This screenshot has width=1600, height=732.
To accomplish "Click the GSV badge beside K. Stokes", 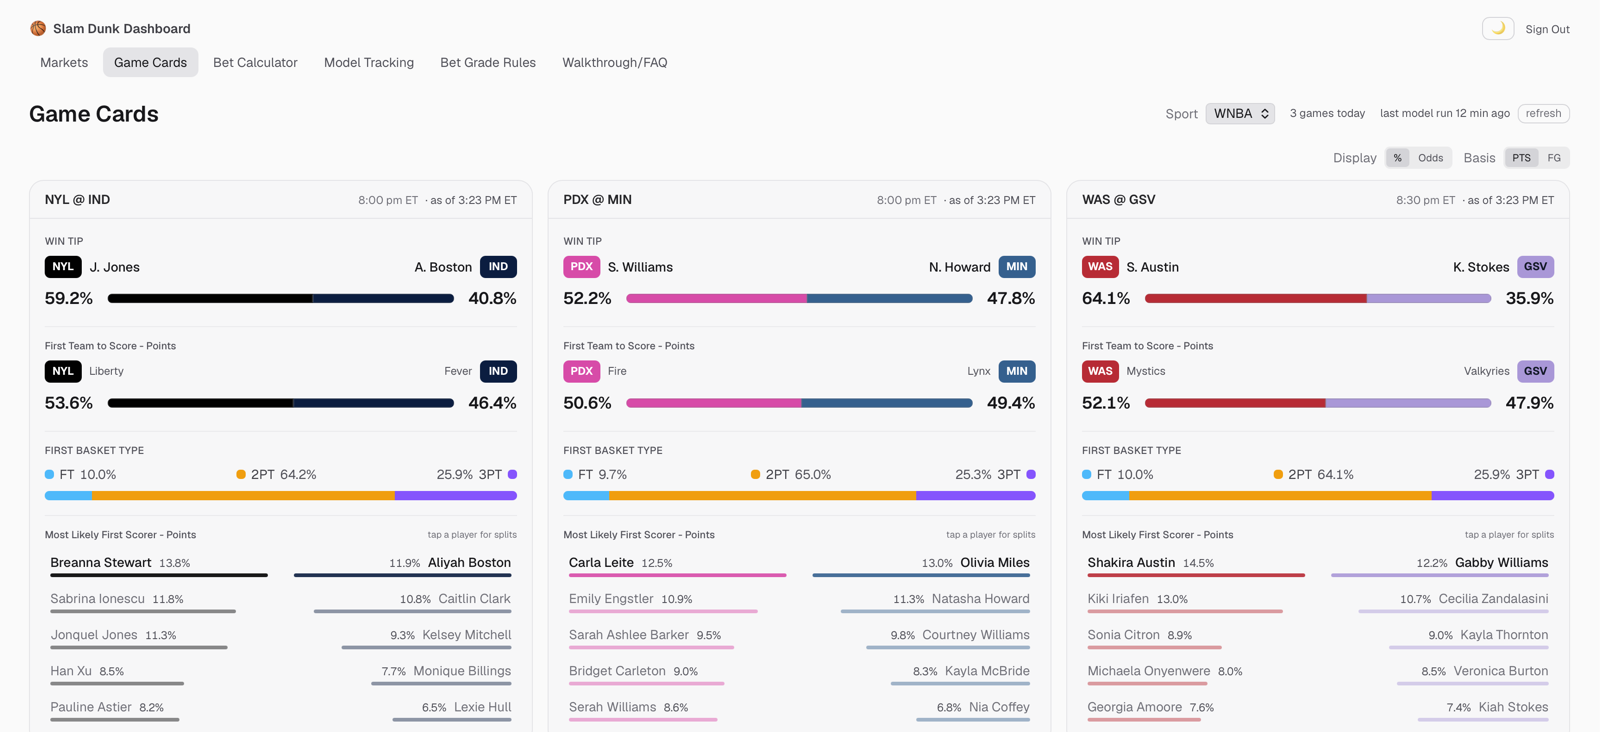I will tap(1535, 267).
